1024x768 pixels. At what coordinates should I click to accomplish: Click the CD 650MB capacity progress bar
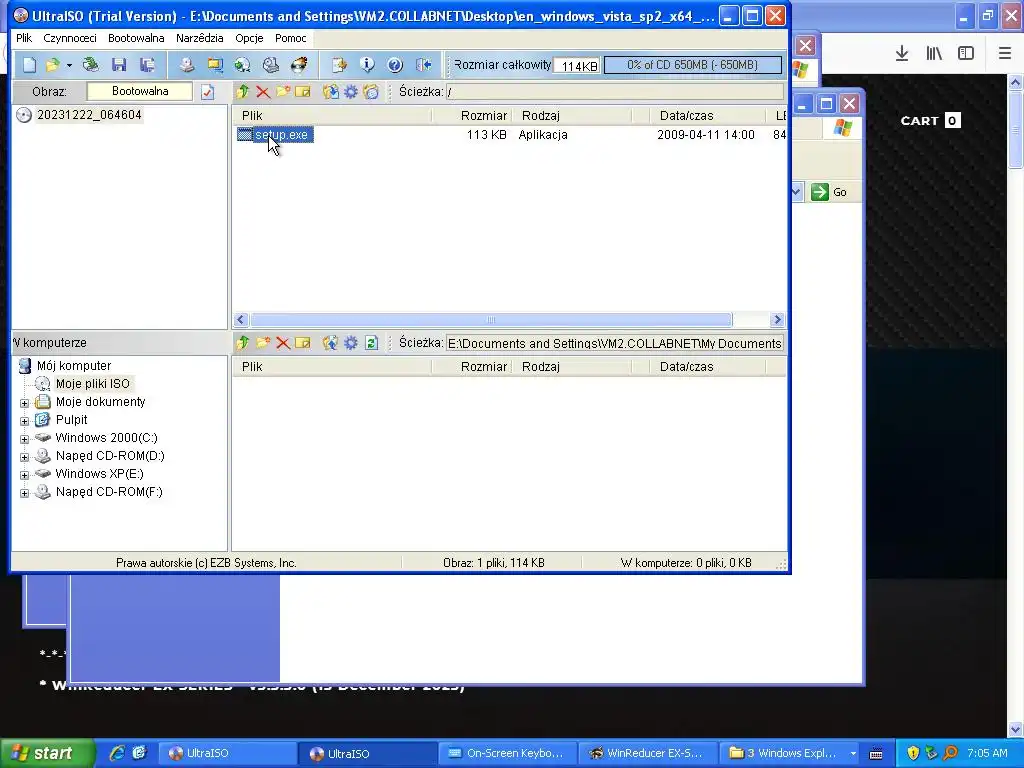693,65
